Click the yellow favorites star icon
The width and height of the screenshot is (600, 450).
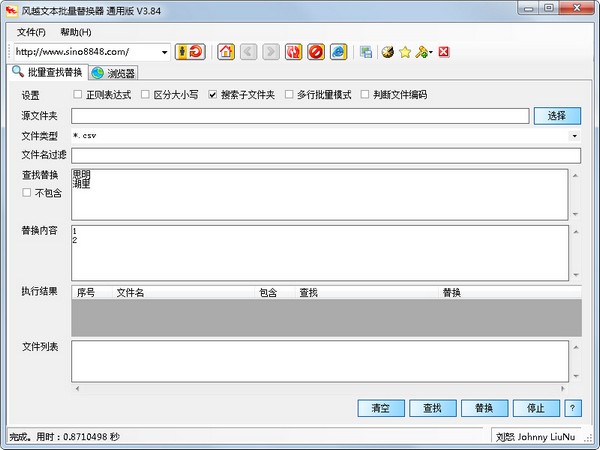[x=405, y=51]
